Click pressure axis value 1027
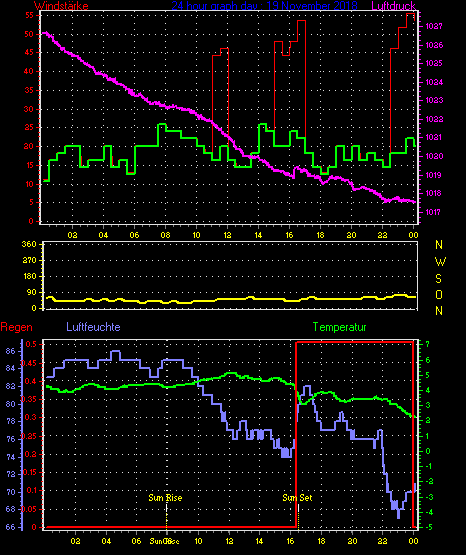 [434, 26]
